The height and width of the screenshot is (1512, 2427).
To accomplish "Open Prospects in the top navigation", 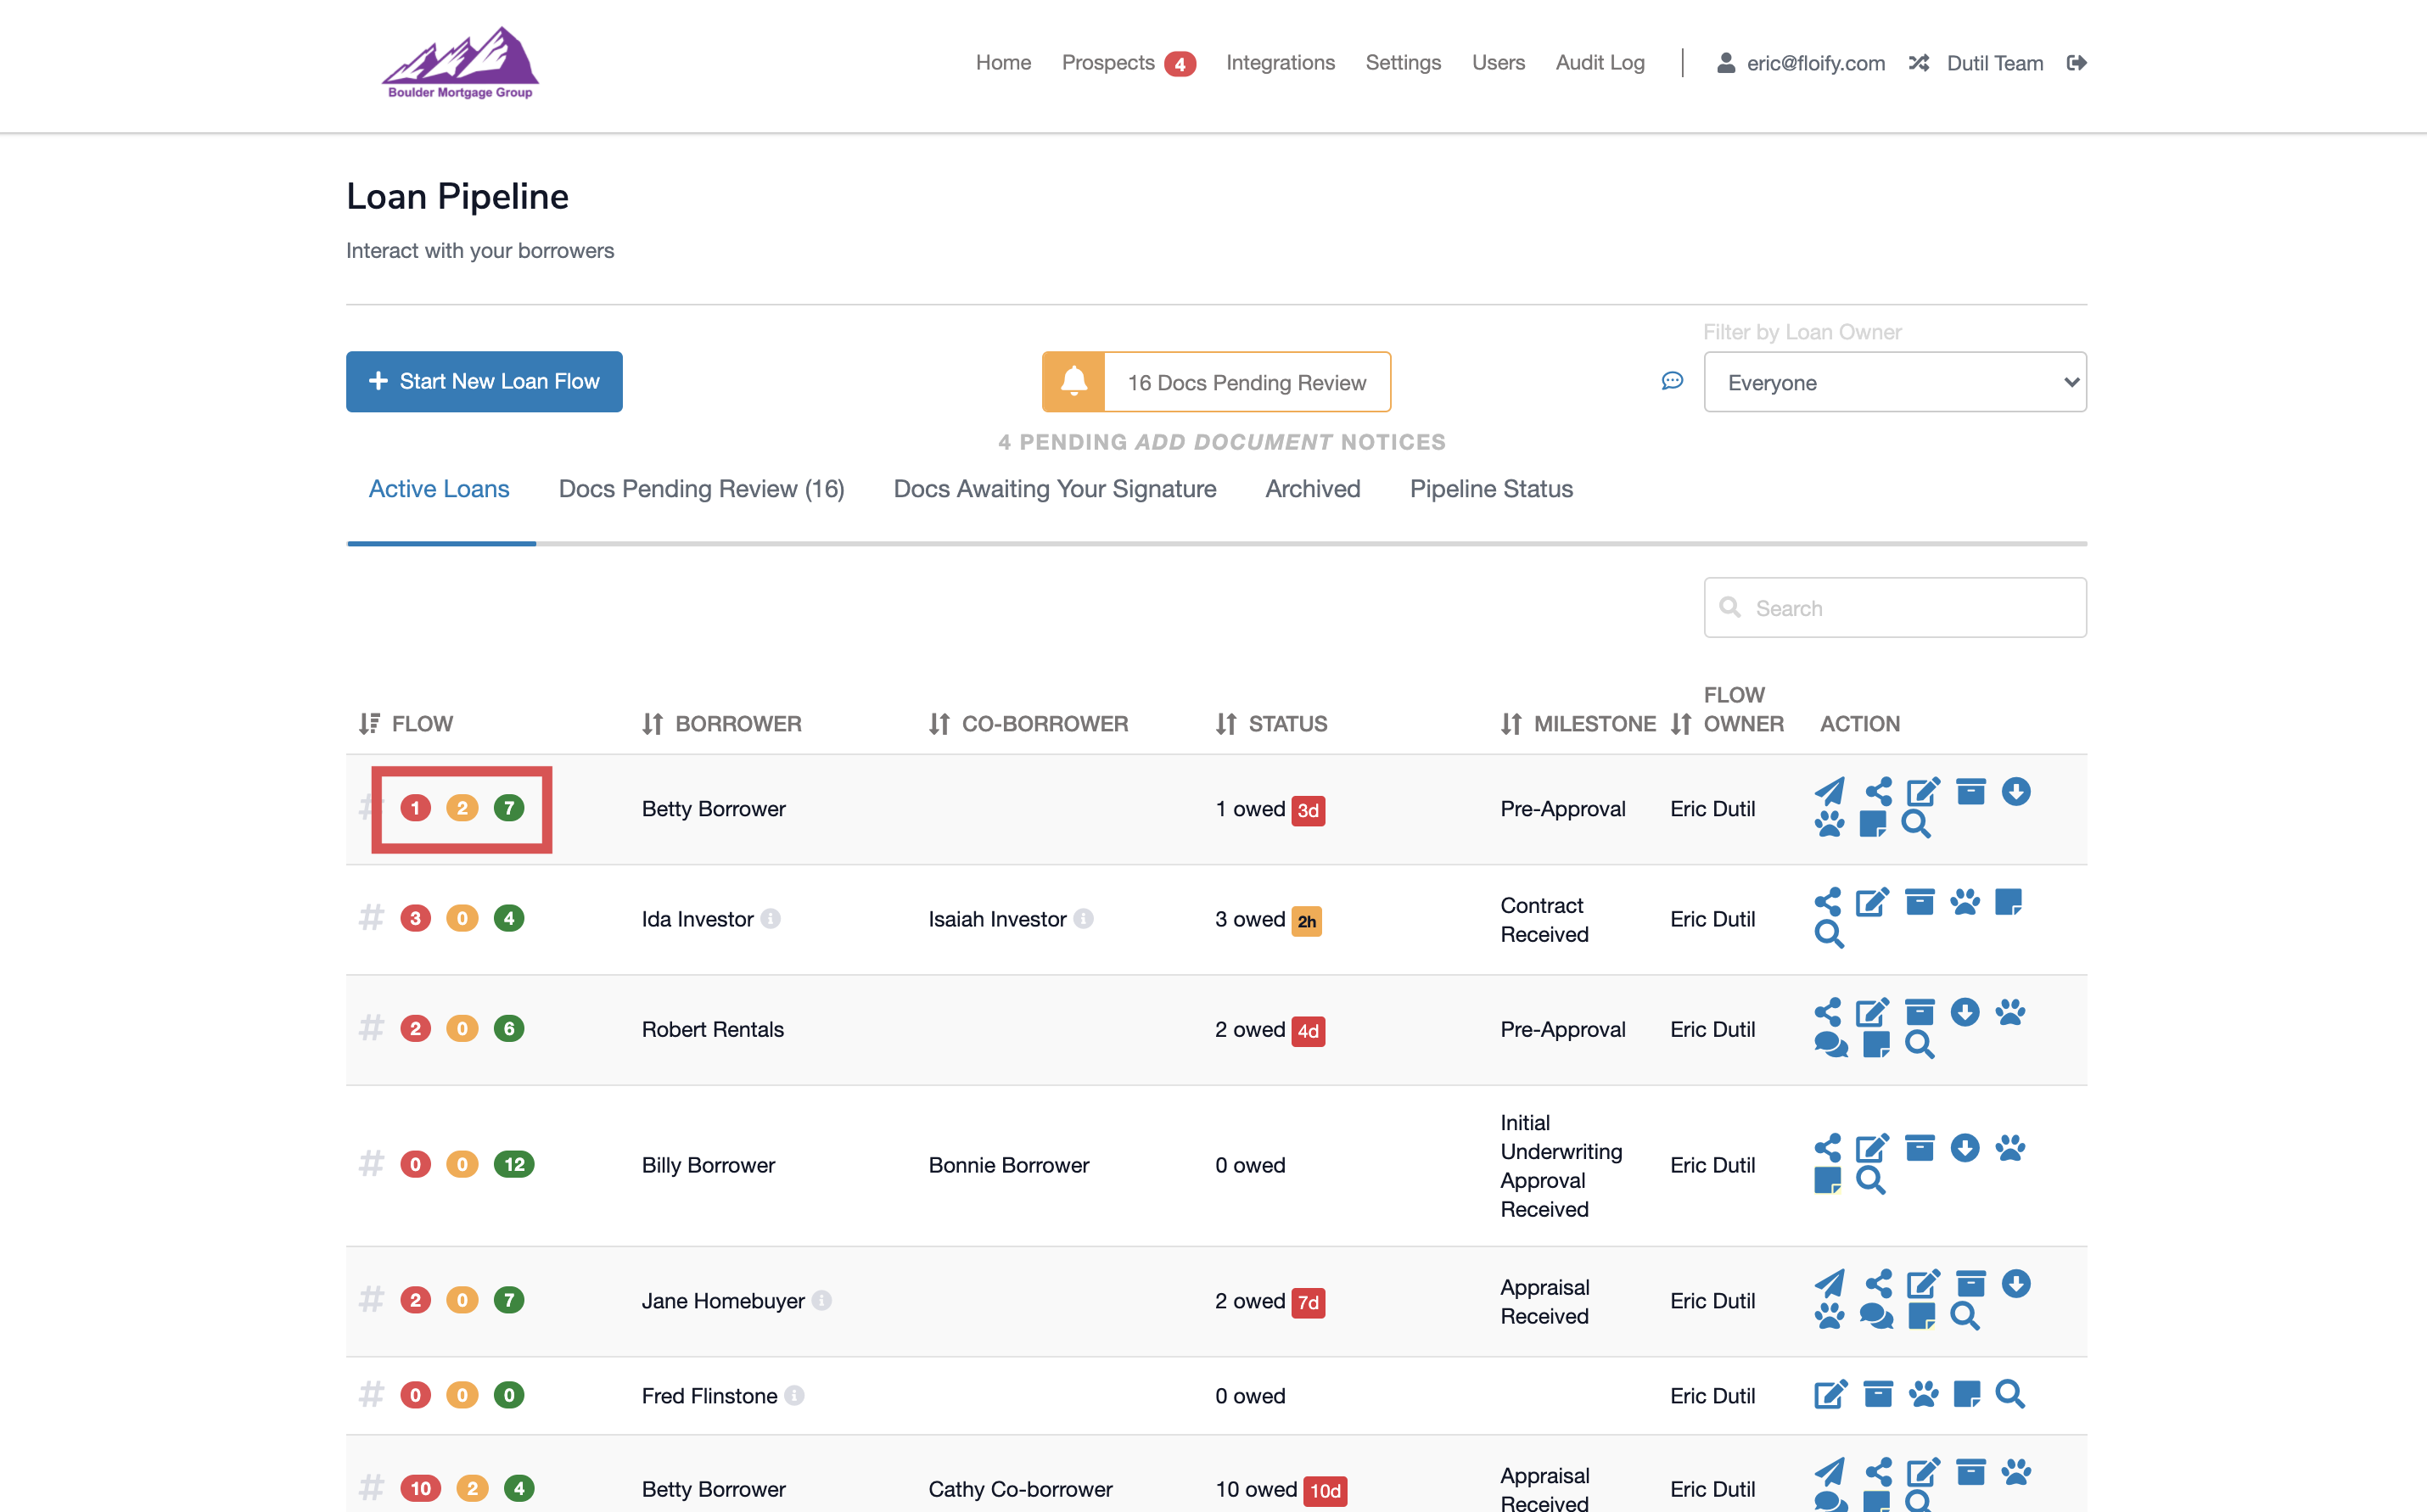I will 1108,63.
